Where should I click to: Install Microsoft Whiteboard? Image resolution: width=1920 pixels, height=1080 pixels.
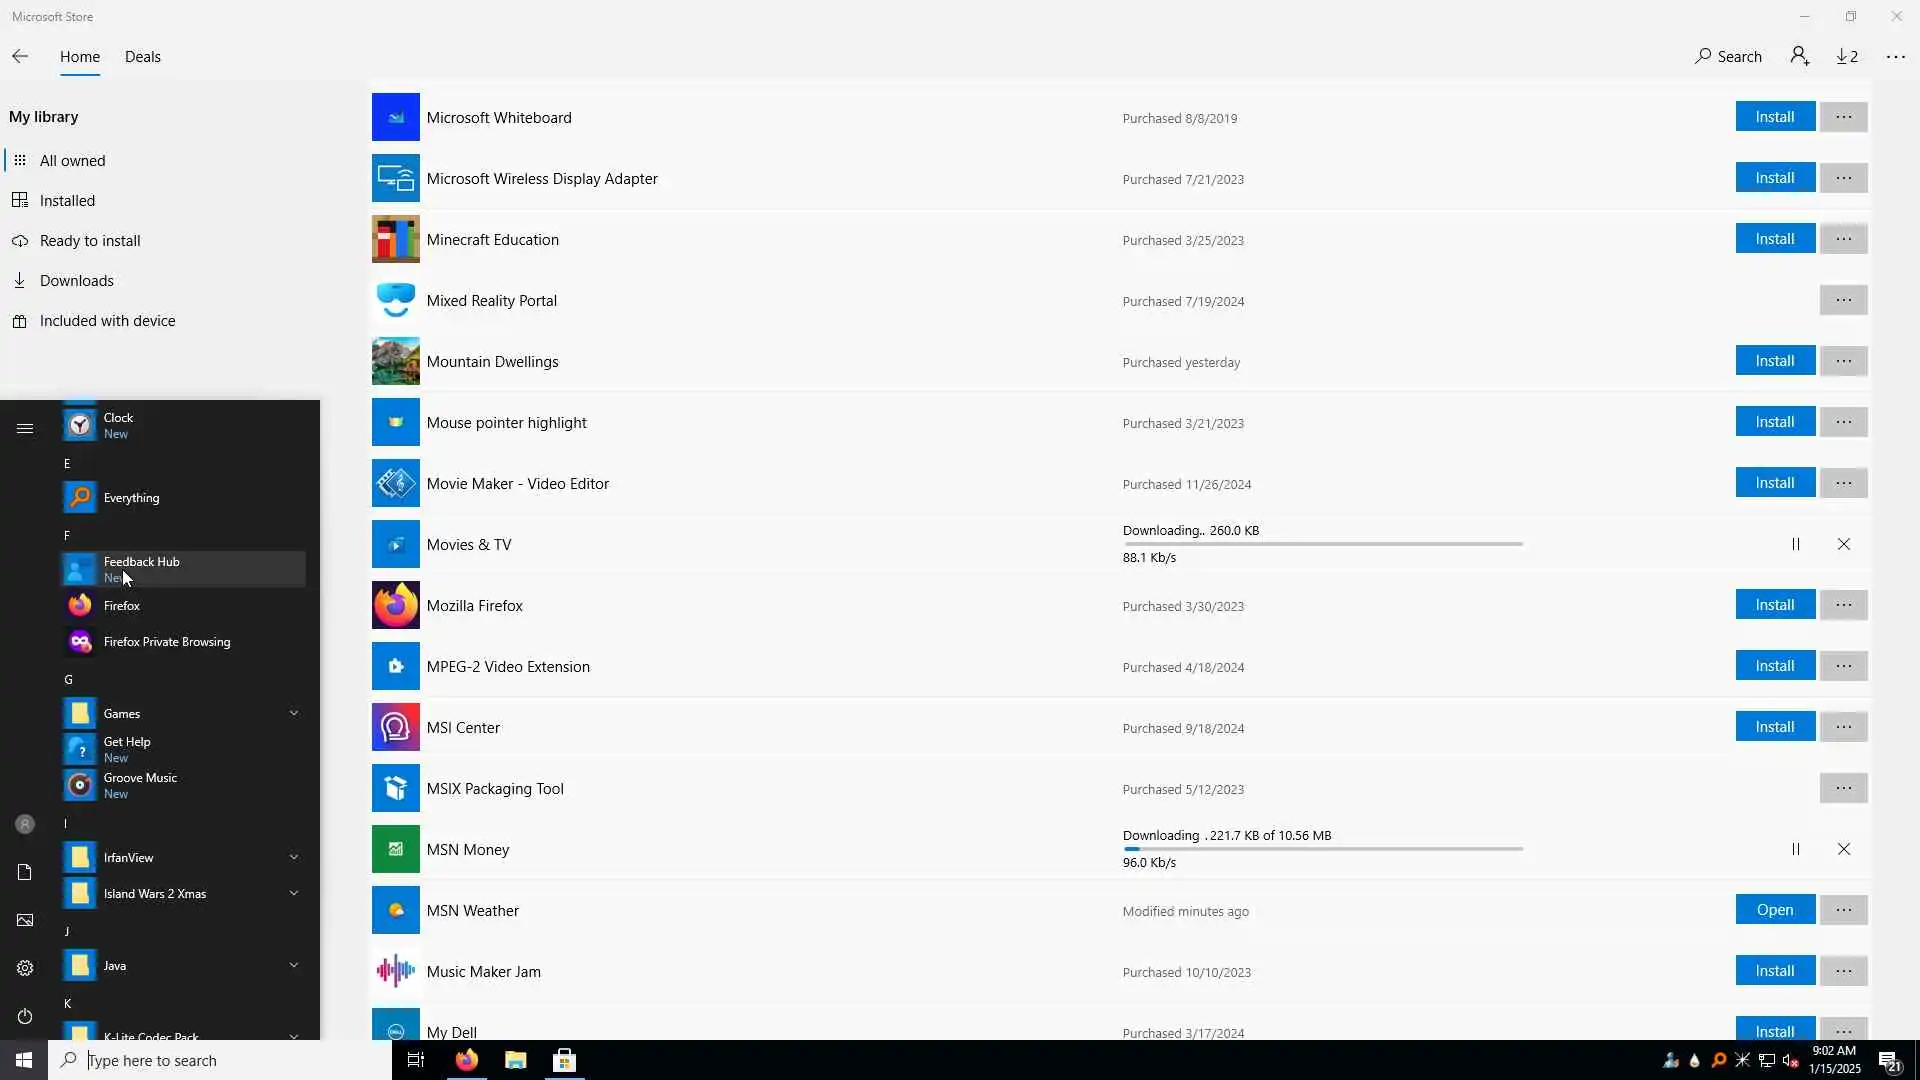(1774, 117)
